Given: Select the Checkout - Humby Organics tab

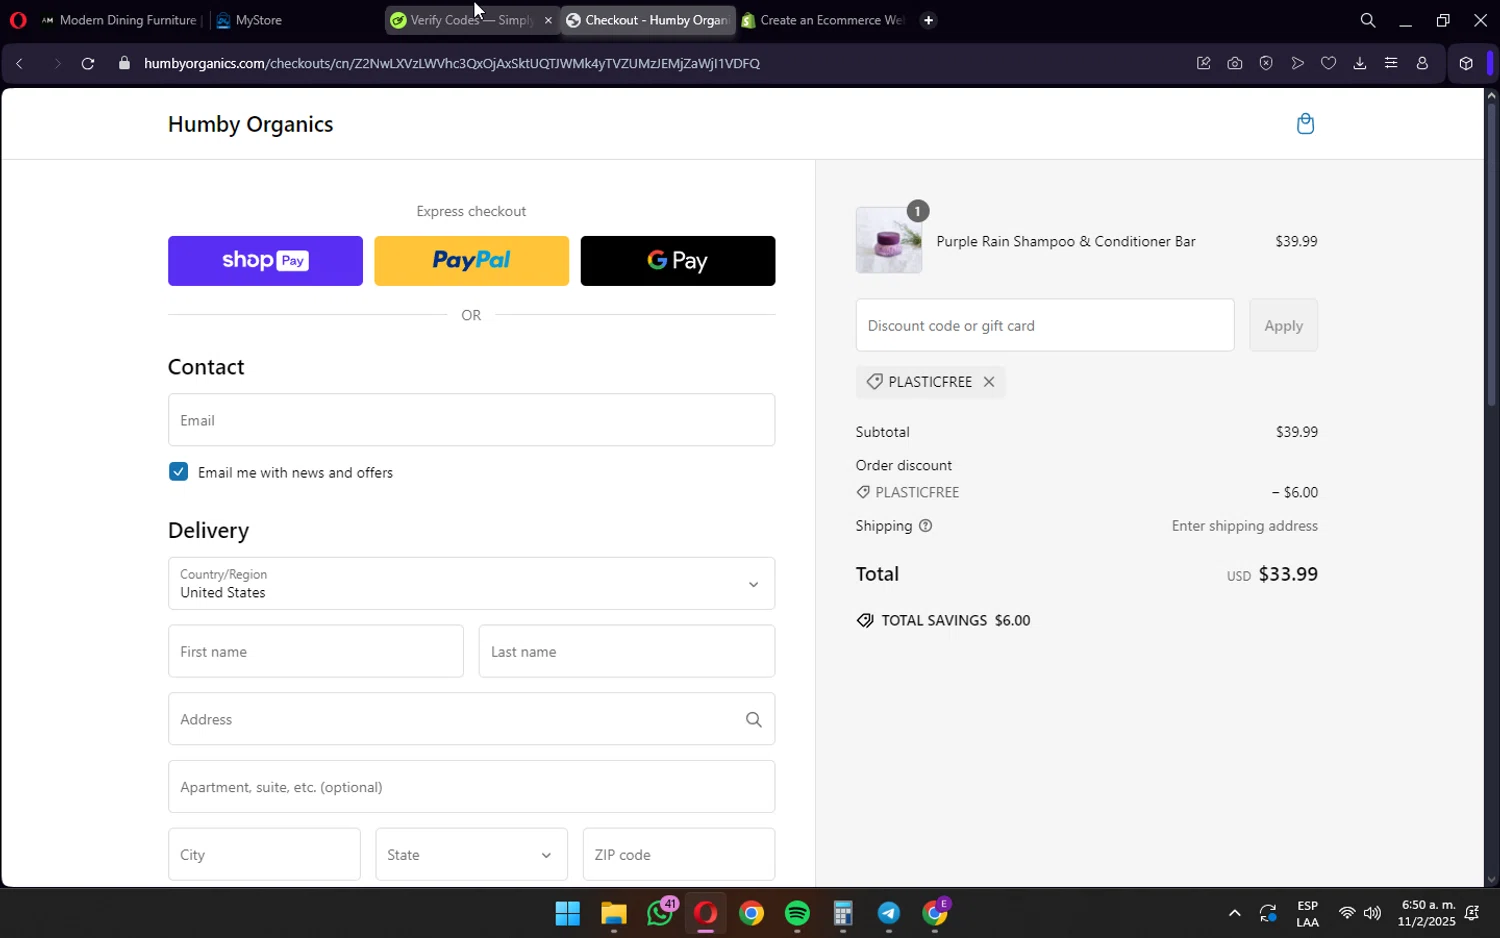Looking at the screenshot, I should click(648, 20).
